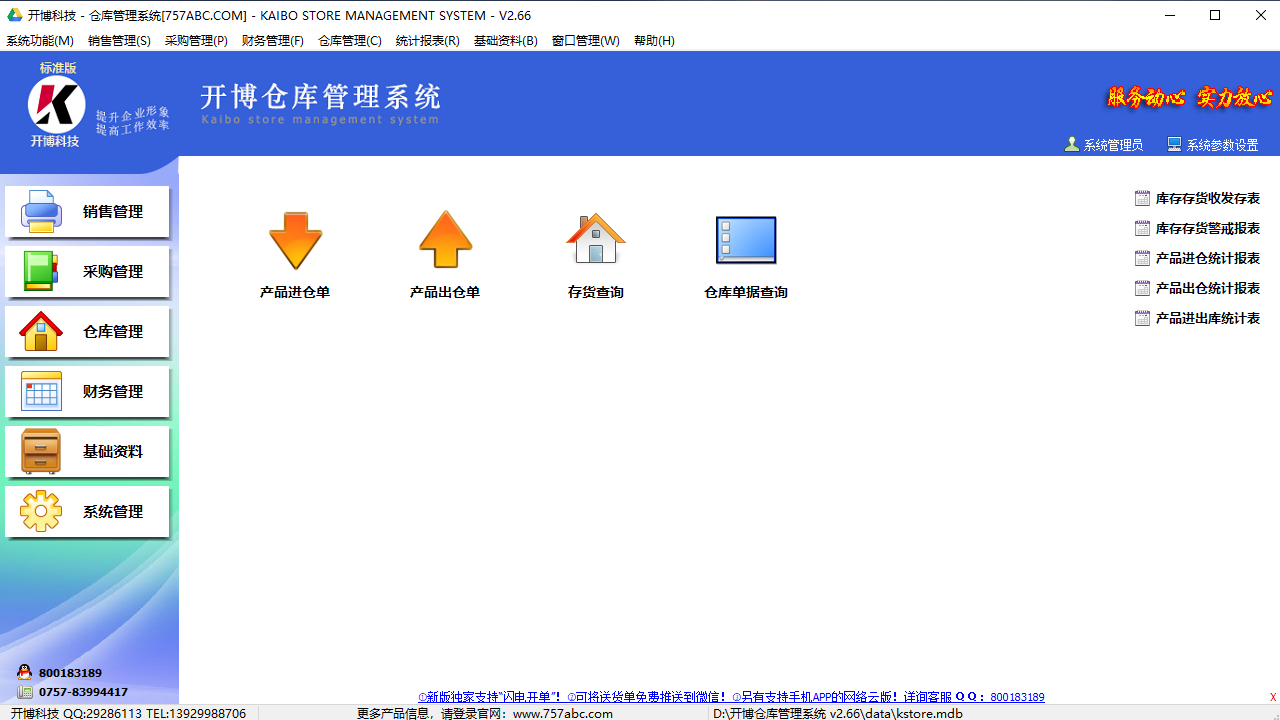
Task: Click the drawer icon beside 基础资料
Action: point(40,451)
